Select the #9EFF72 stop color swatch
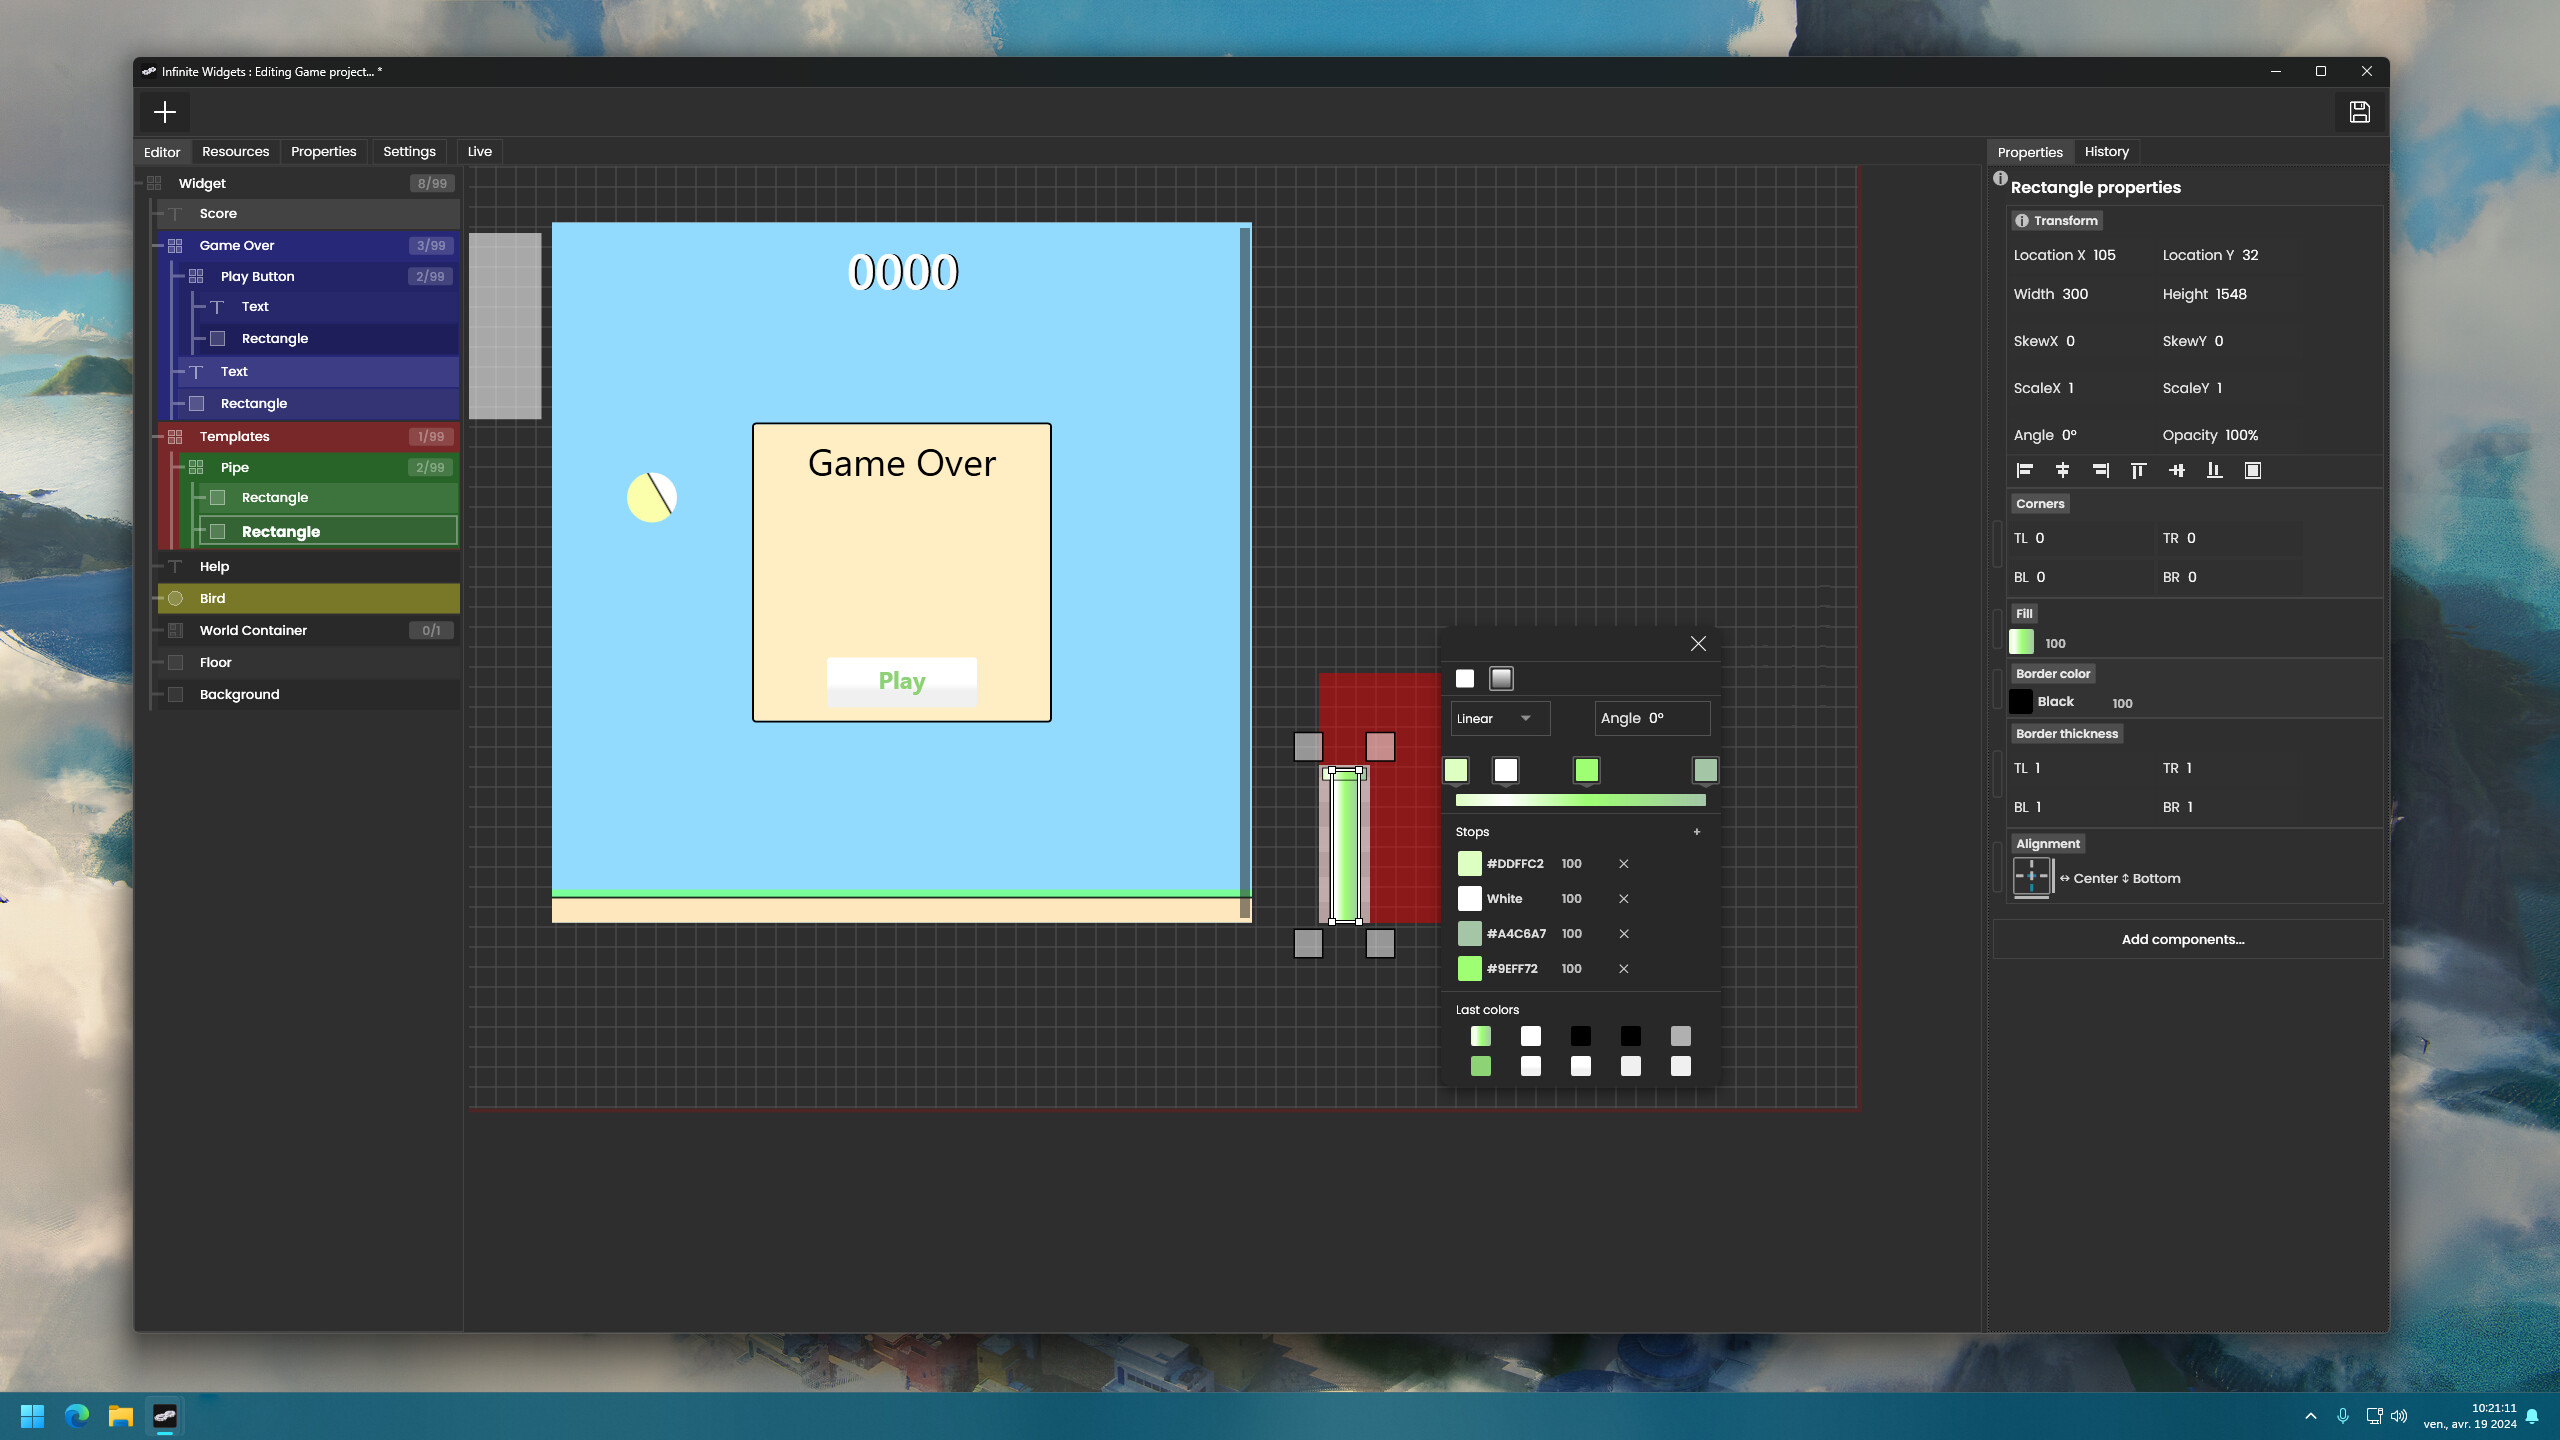The width and height of the screenshot is (2560, 1440). pyautogui.click(x=1469, y=968)
